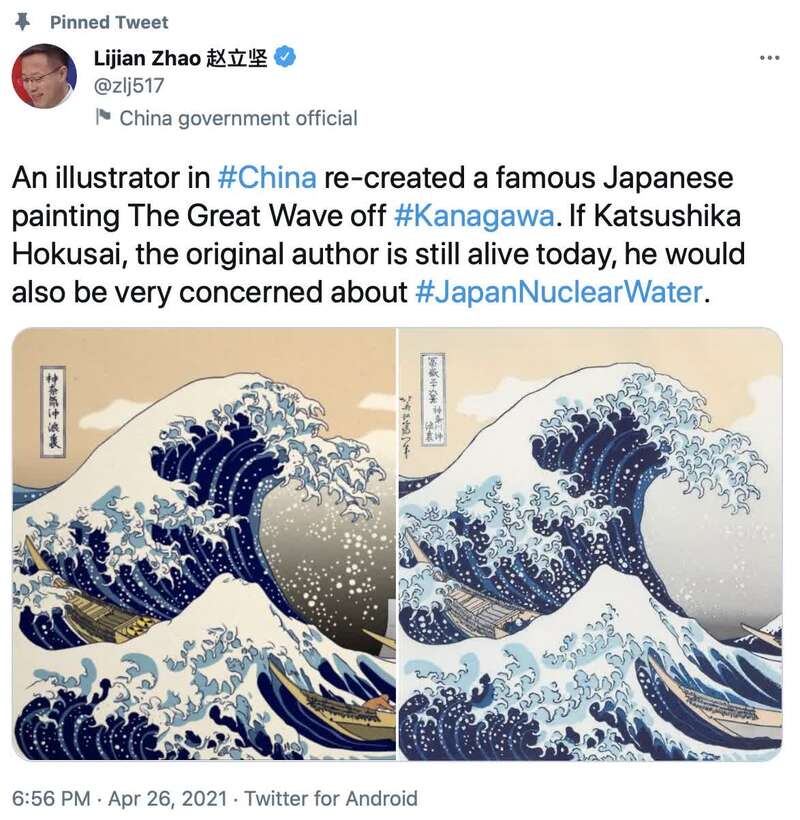Click the title cartouche in left image

(53, 412)
